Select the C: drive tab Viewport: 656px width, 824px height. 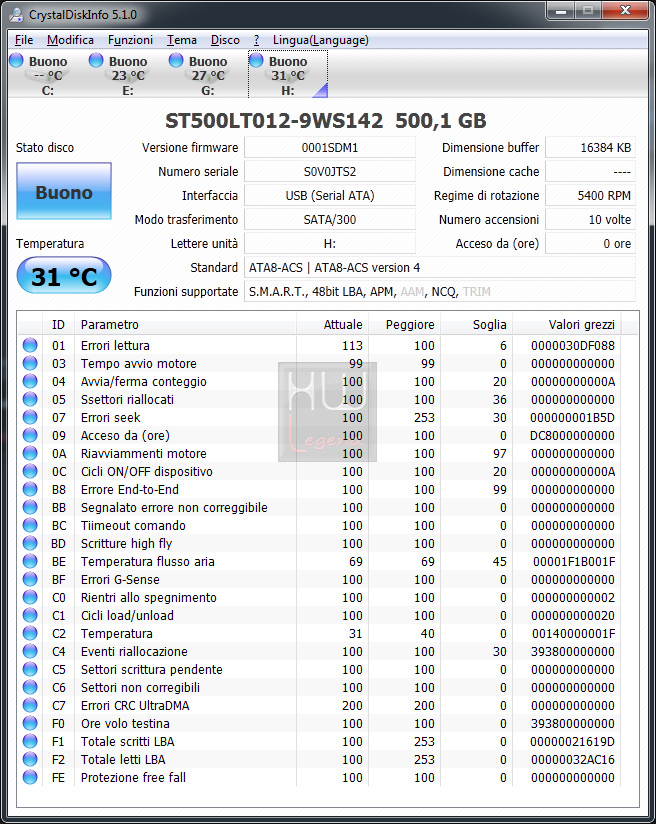[48, 75]
